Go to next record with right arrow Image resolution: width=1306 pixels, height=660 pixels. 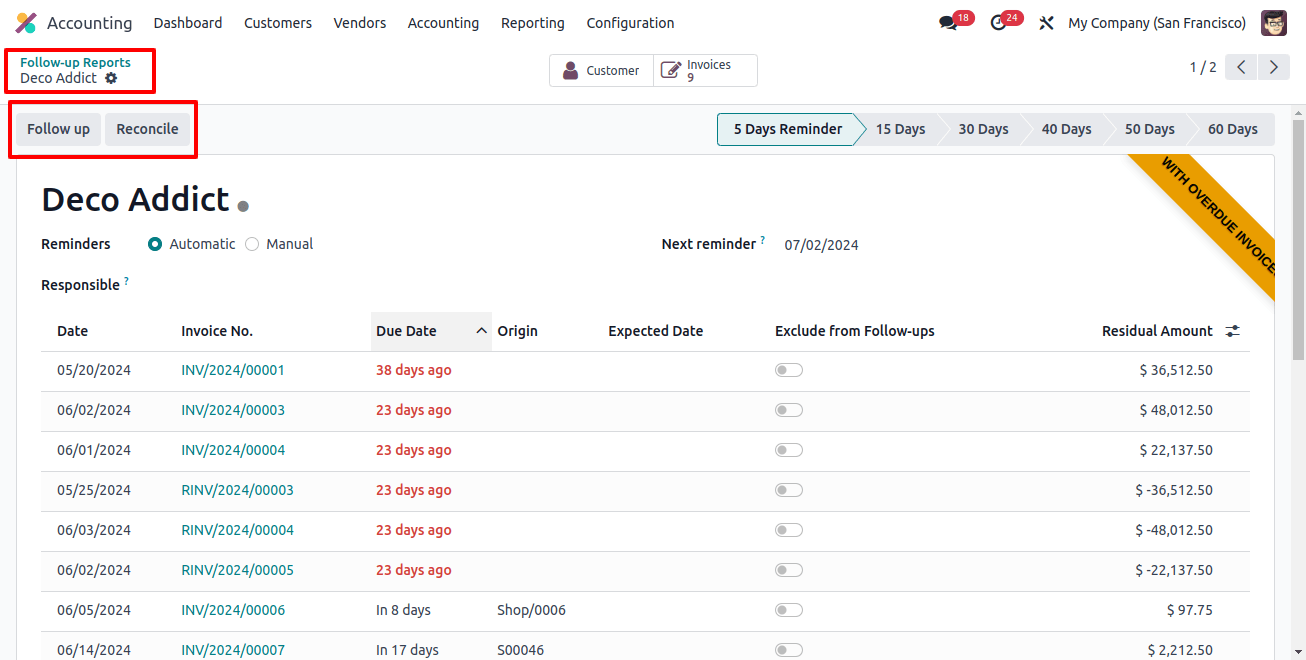(x=1273, y=67)
